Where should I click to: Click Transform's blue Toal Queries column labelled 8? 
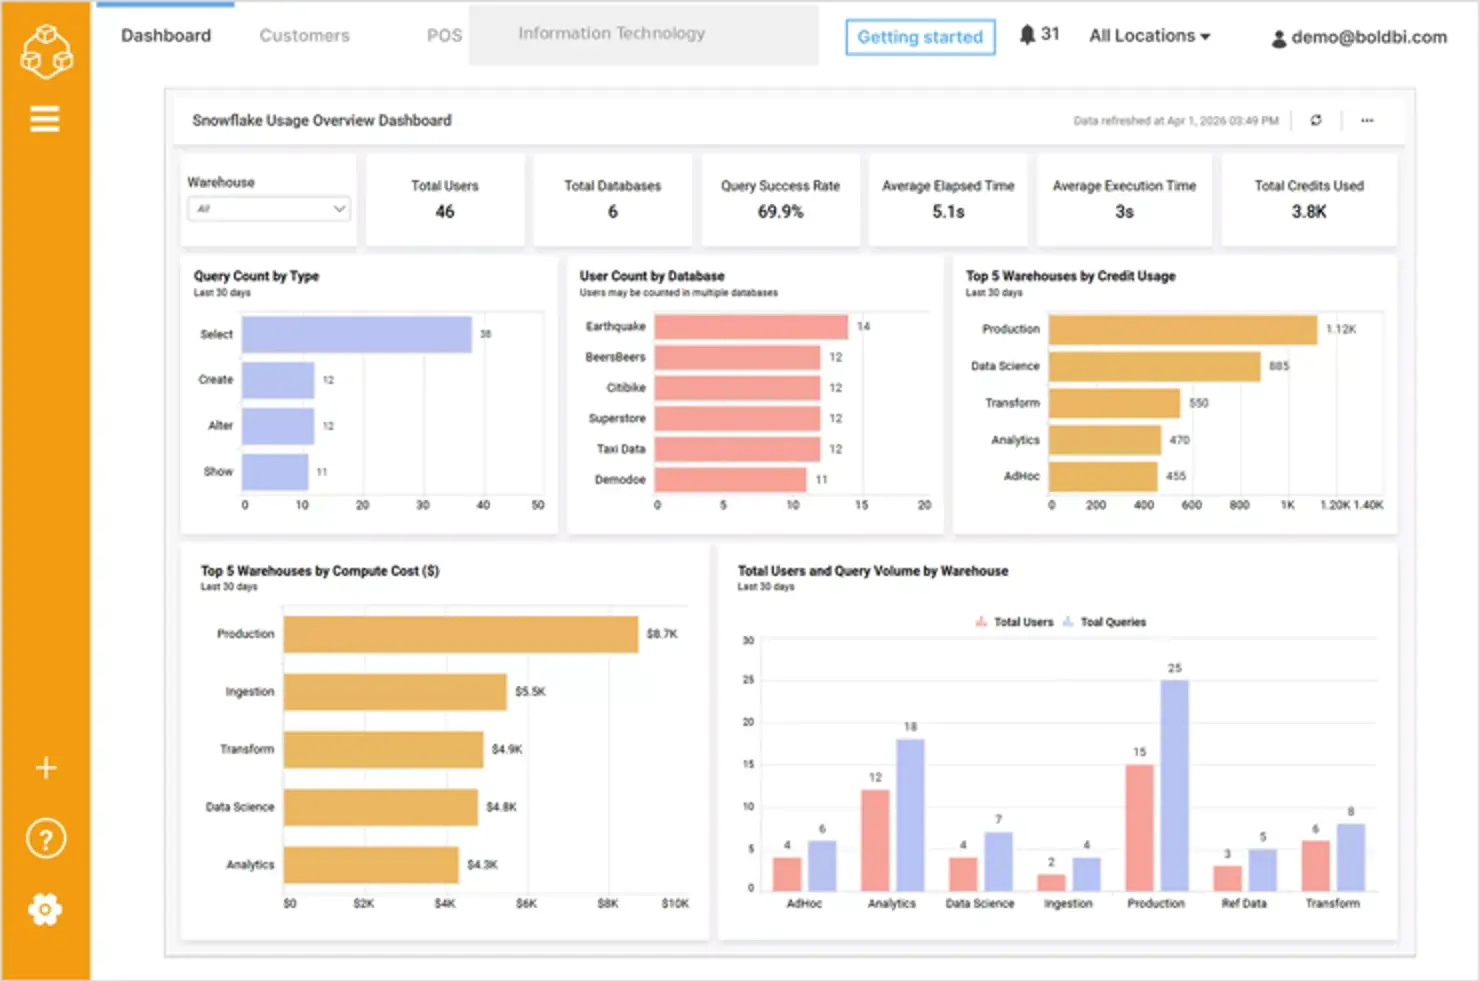[1350, 857]
